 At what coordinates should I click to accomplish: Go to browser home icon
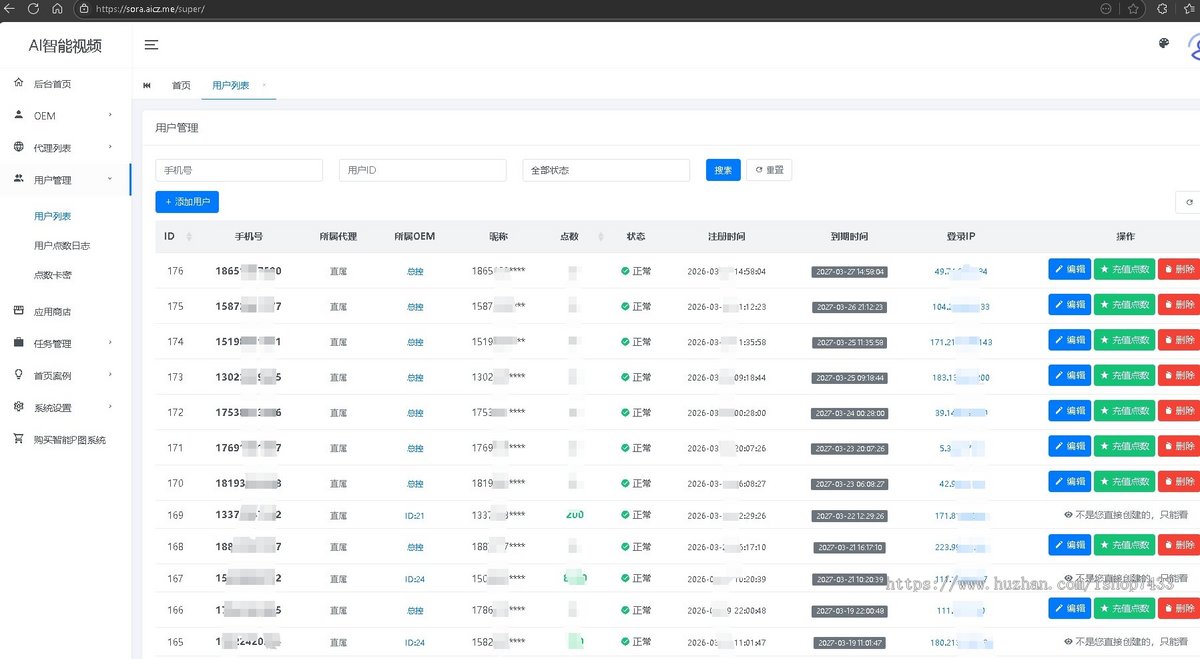56,8
